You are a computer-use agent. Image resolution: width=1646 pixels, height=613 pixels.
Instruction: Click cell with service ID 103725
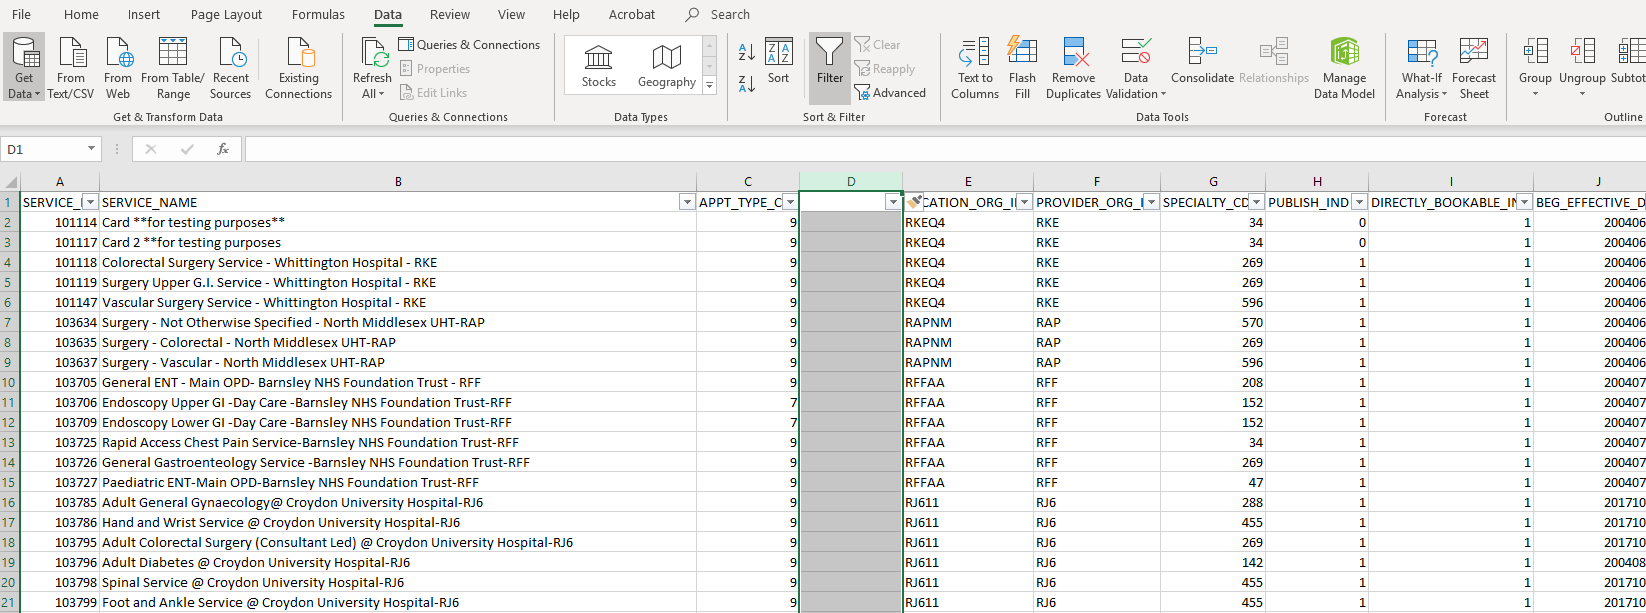[60, 442]
